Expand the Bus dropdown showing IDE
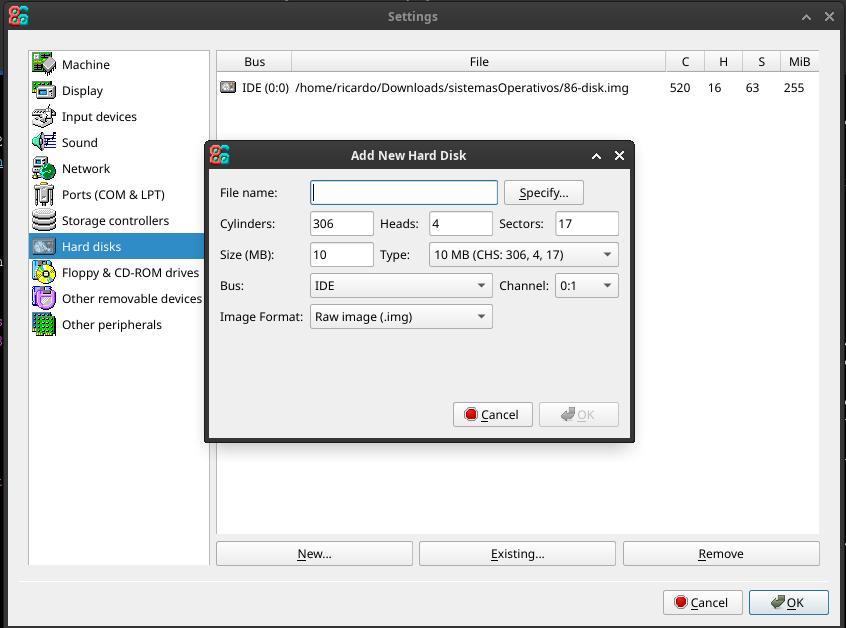 401,285
